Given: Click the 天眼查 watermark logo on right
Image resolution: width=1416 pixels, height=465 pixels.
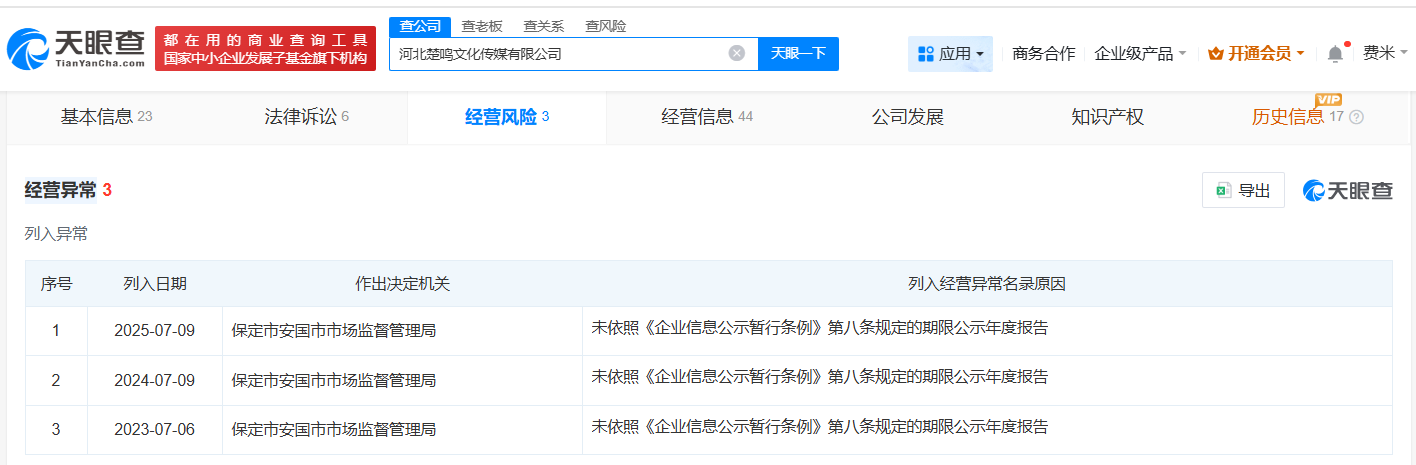Looking at the screenshot, I should [1347, 191].
